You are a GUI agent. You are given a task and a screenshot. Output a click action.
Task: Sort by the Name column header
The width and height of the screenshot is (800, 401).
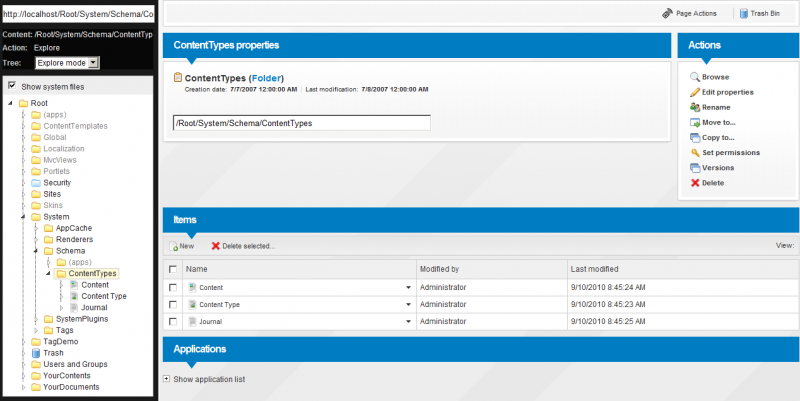pyautogui.click(x=196, y=269)
